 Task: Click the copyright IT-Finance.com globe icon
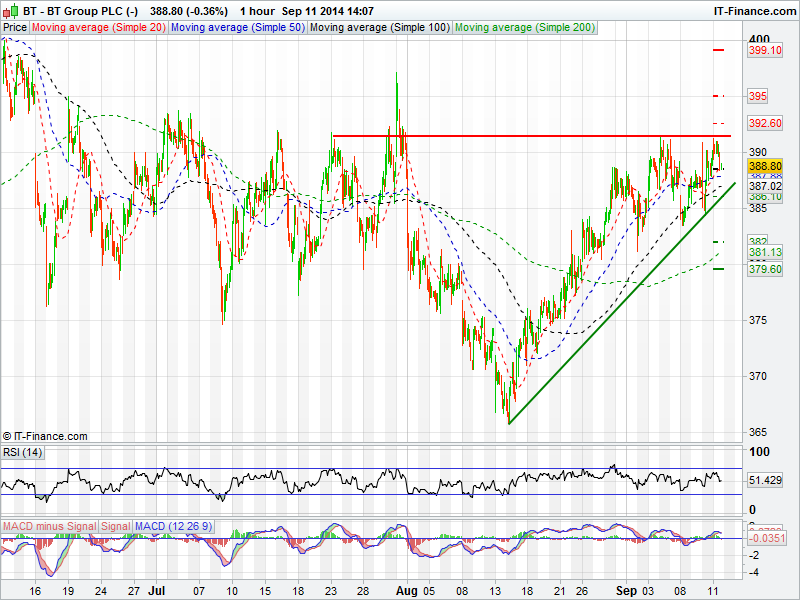tap(7, 436)
